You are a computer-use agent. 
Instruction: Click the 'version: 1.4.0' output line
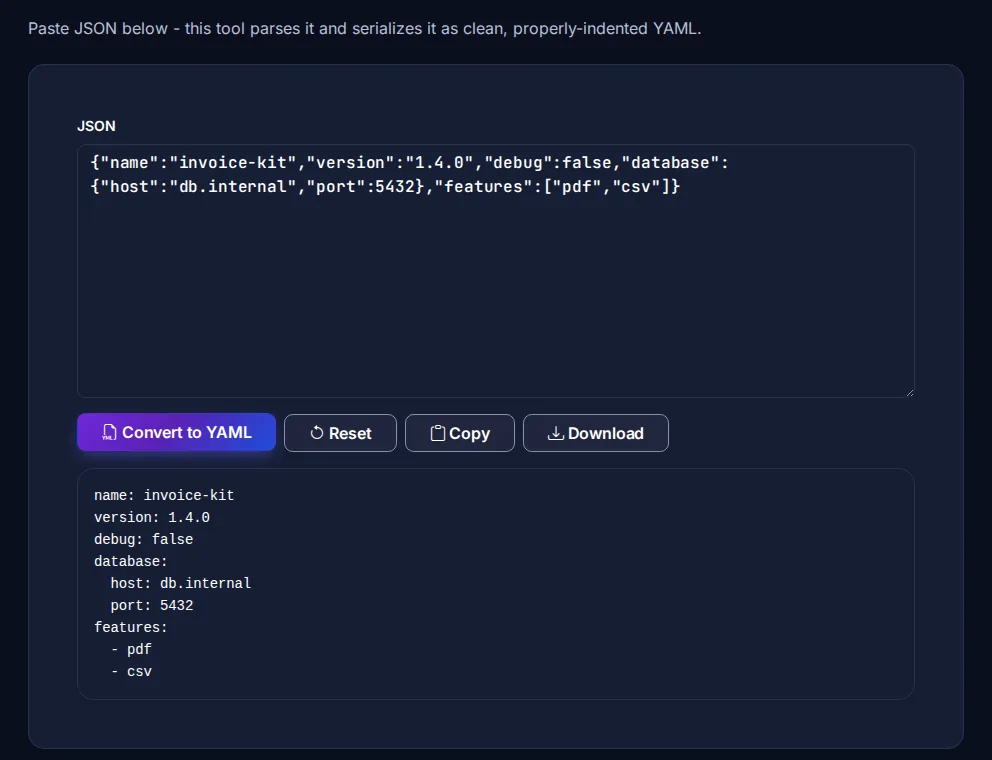point(152,518)
